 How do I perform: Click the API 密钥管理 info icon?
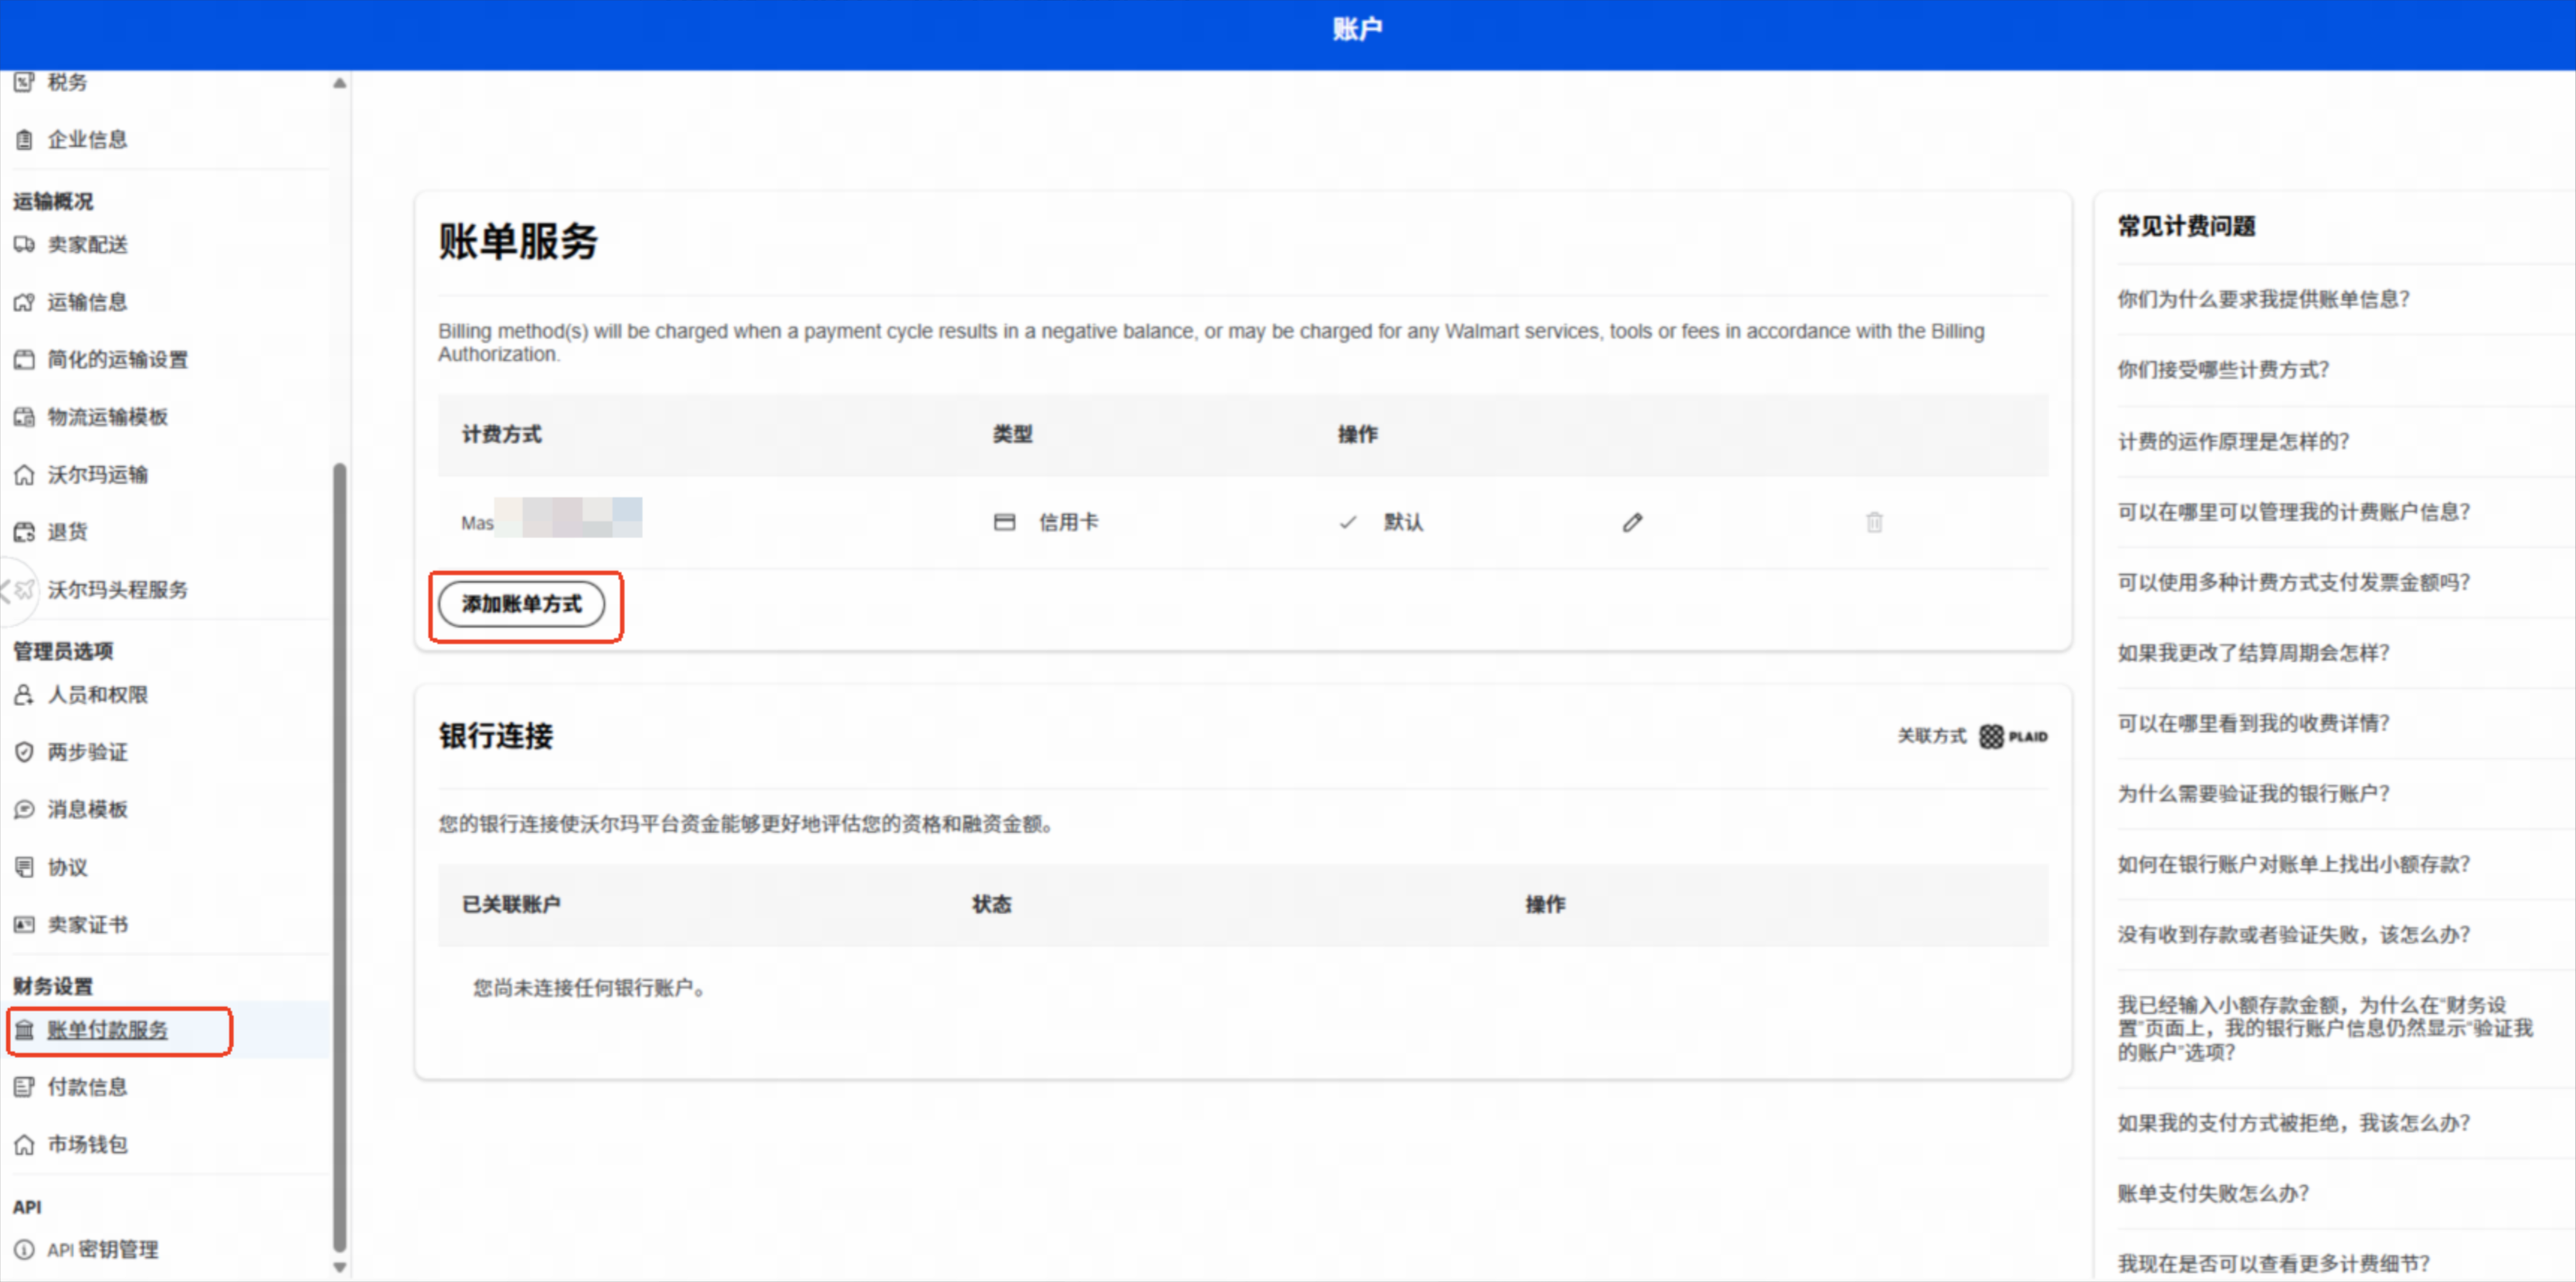click(x=24, y=1249)
